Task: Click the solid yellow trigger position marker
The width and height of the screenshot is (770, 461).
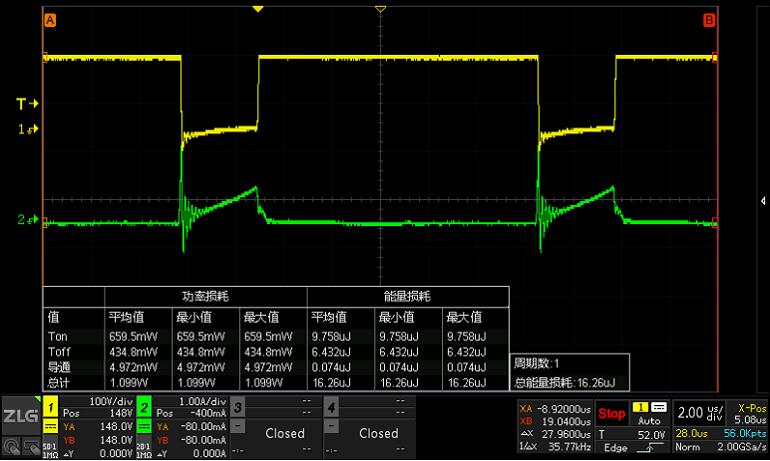Action: pyautogui.click(x=258, y=9)
